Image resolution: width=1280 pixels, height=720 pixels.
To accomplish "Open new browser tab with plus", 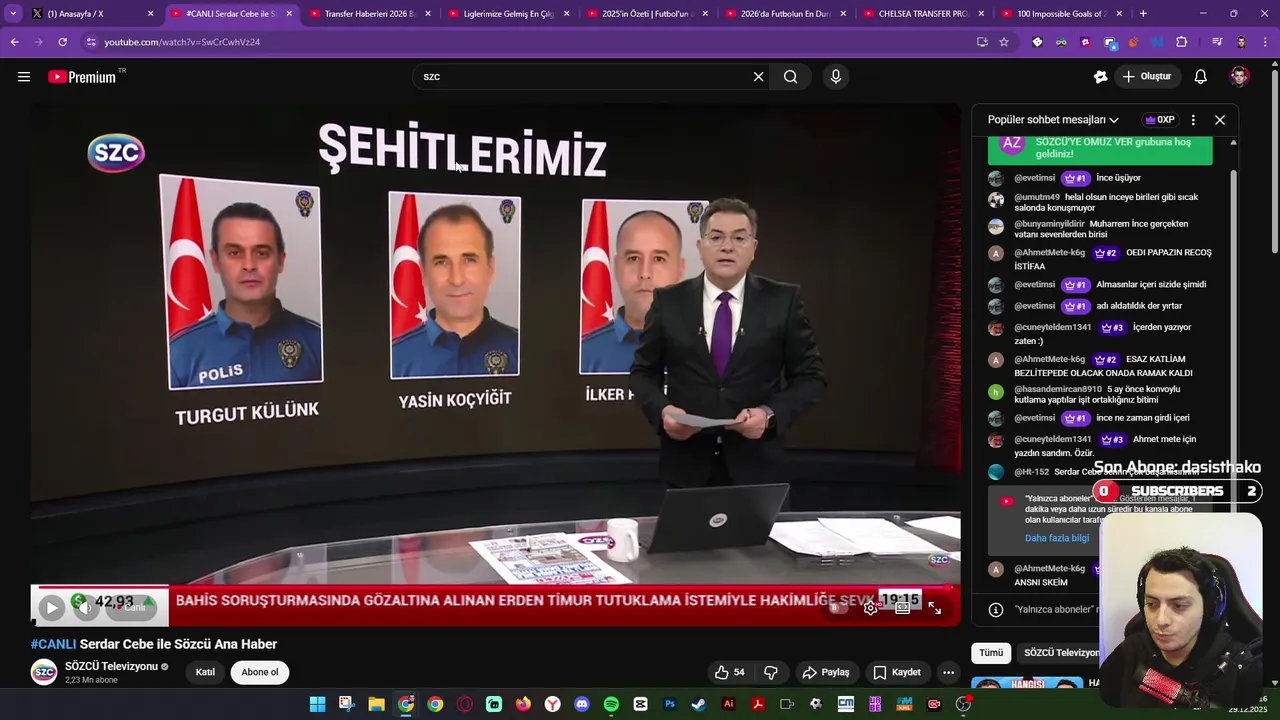I will 1143,14.
